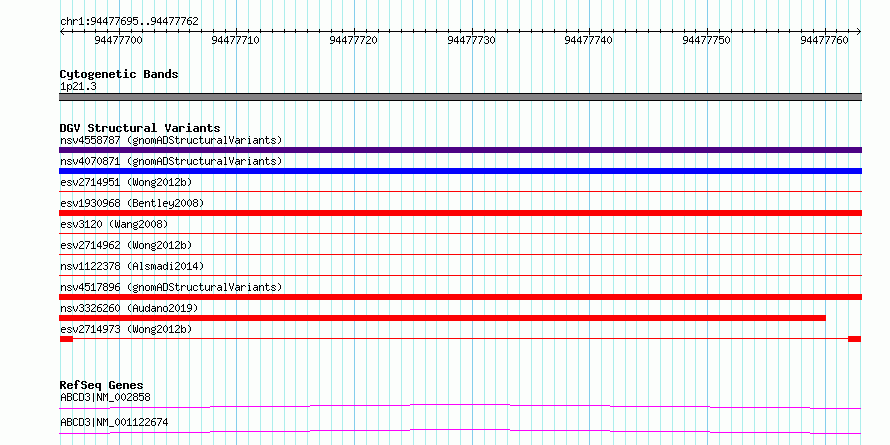Click the dark purple nsv4558787 variant bar

(x=460, y=150)
